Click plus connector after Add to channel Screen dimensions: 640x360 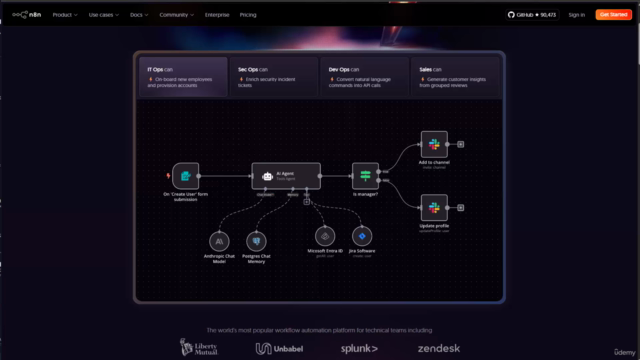click(460, 144)
